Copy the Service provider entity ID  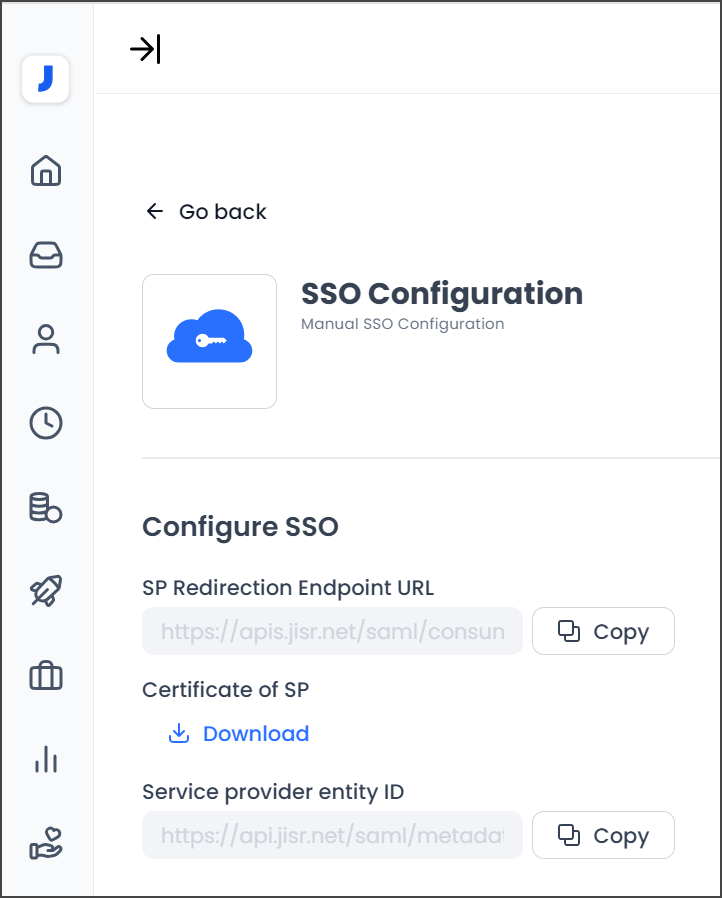pyautogui.click(x=603, y=835)
